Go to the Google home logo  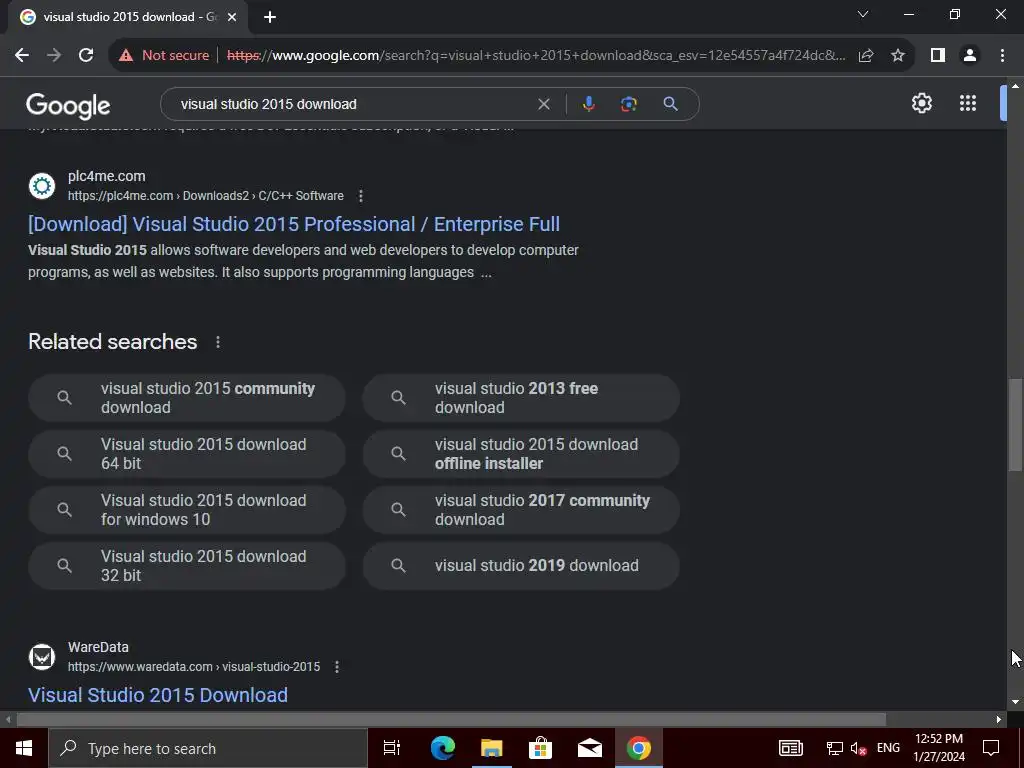click(x=68, y=105)
